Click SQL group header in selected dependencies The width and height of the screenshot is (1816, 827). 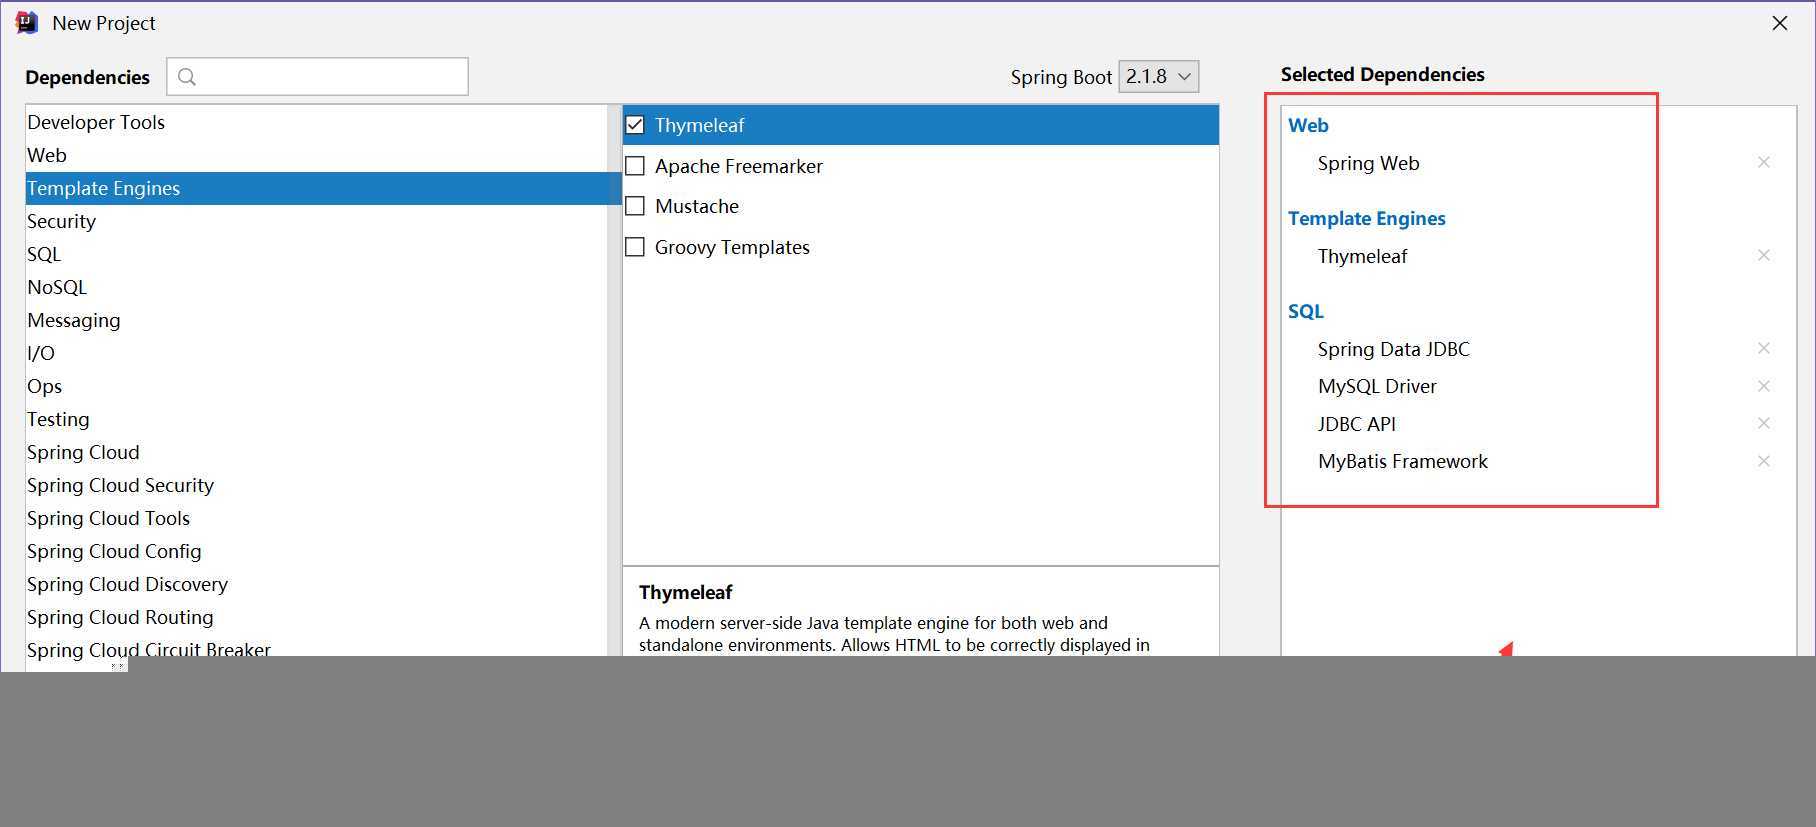tap(1305, 311)
